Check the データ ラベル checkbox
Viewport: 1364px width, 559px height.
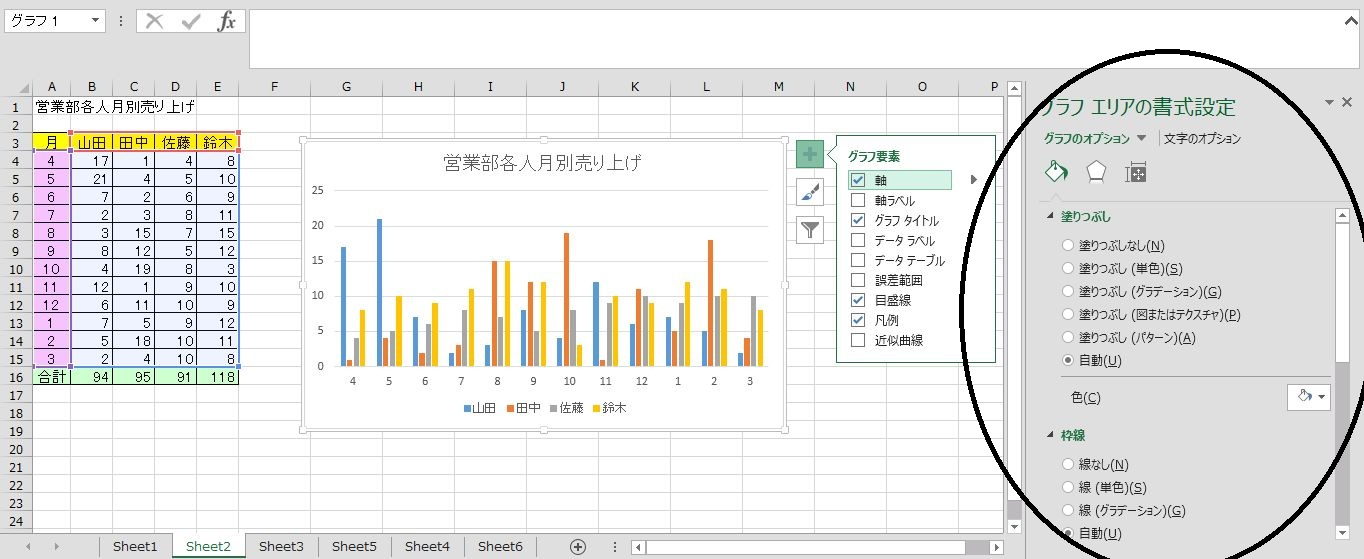[858, 241]
